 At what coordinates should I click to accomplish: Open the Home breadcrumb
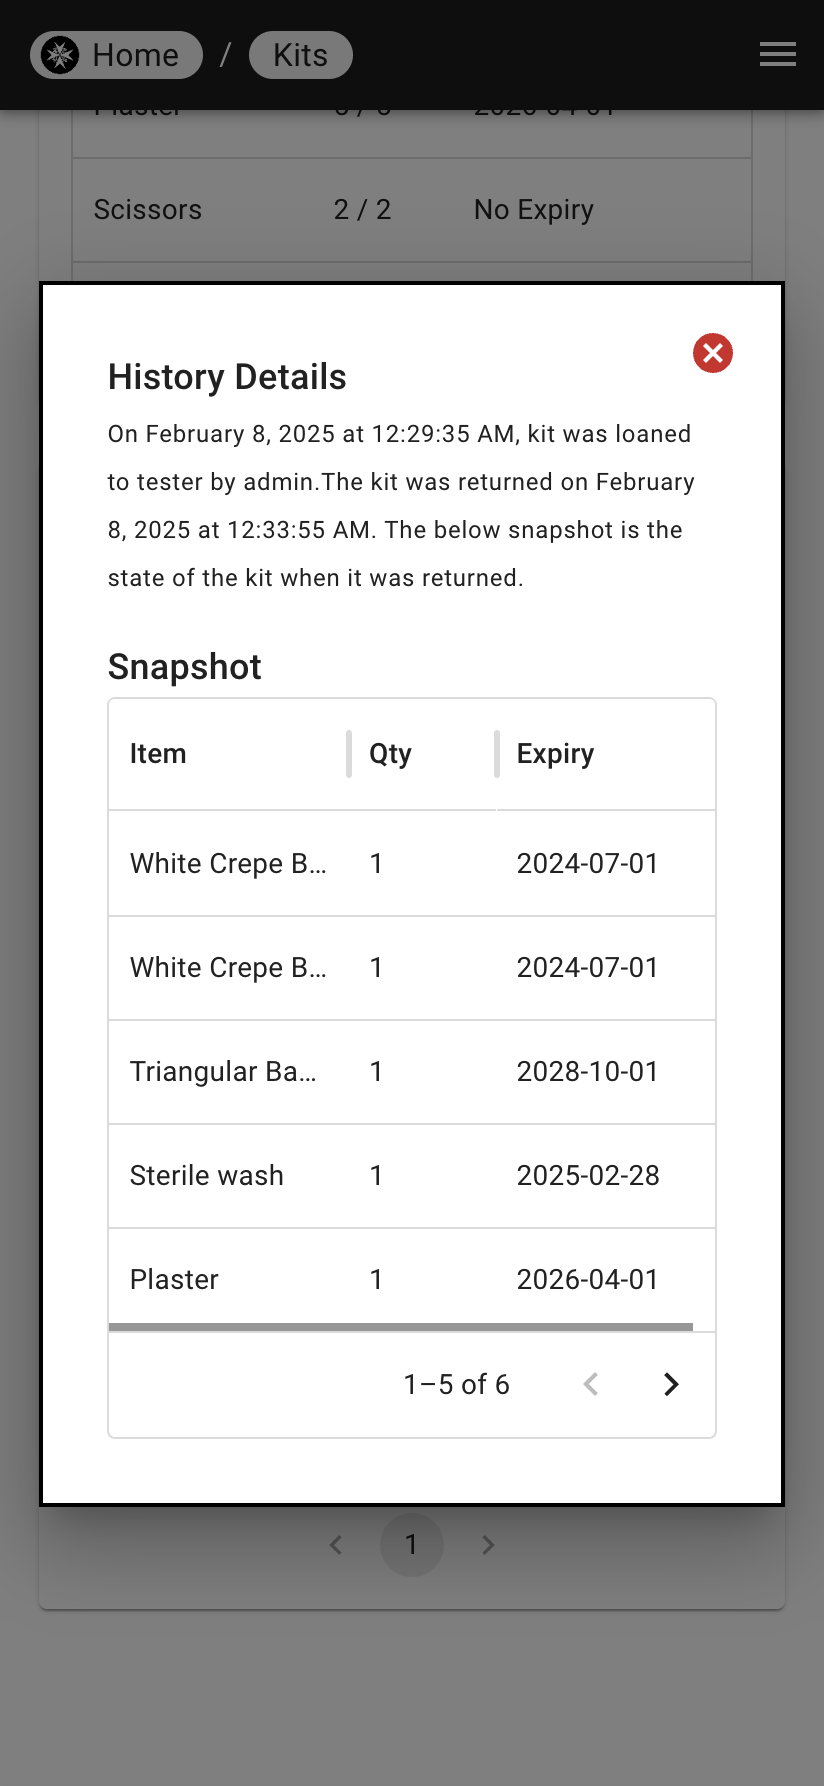[x=116, y=55]
